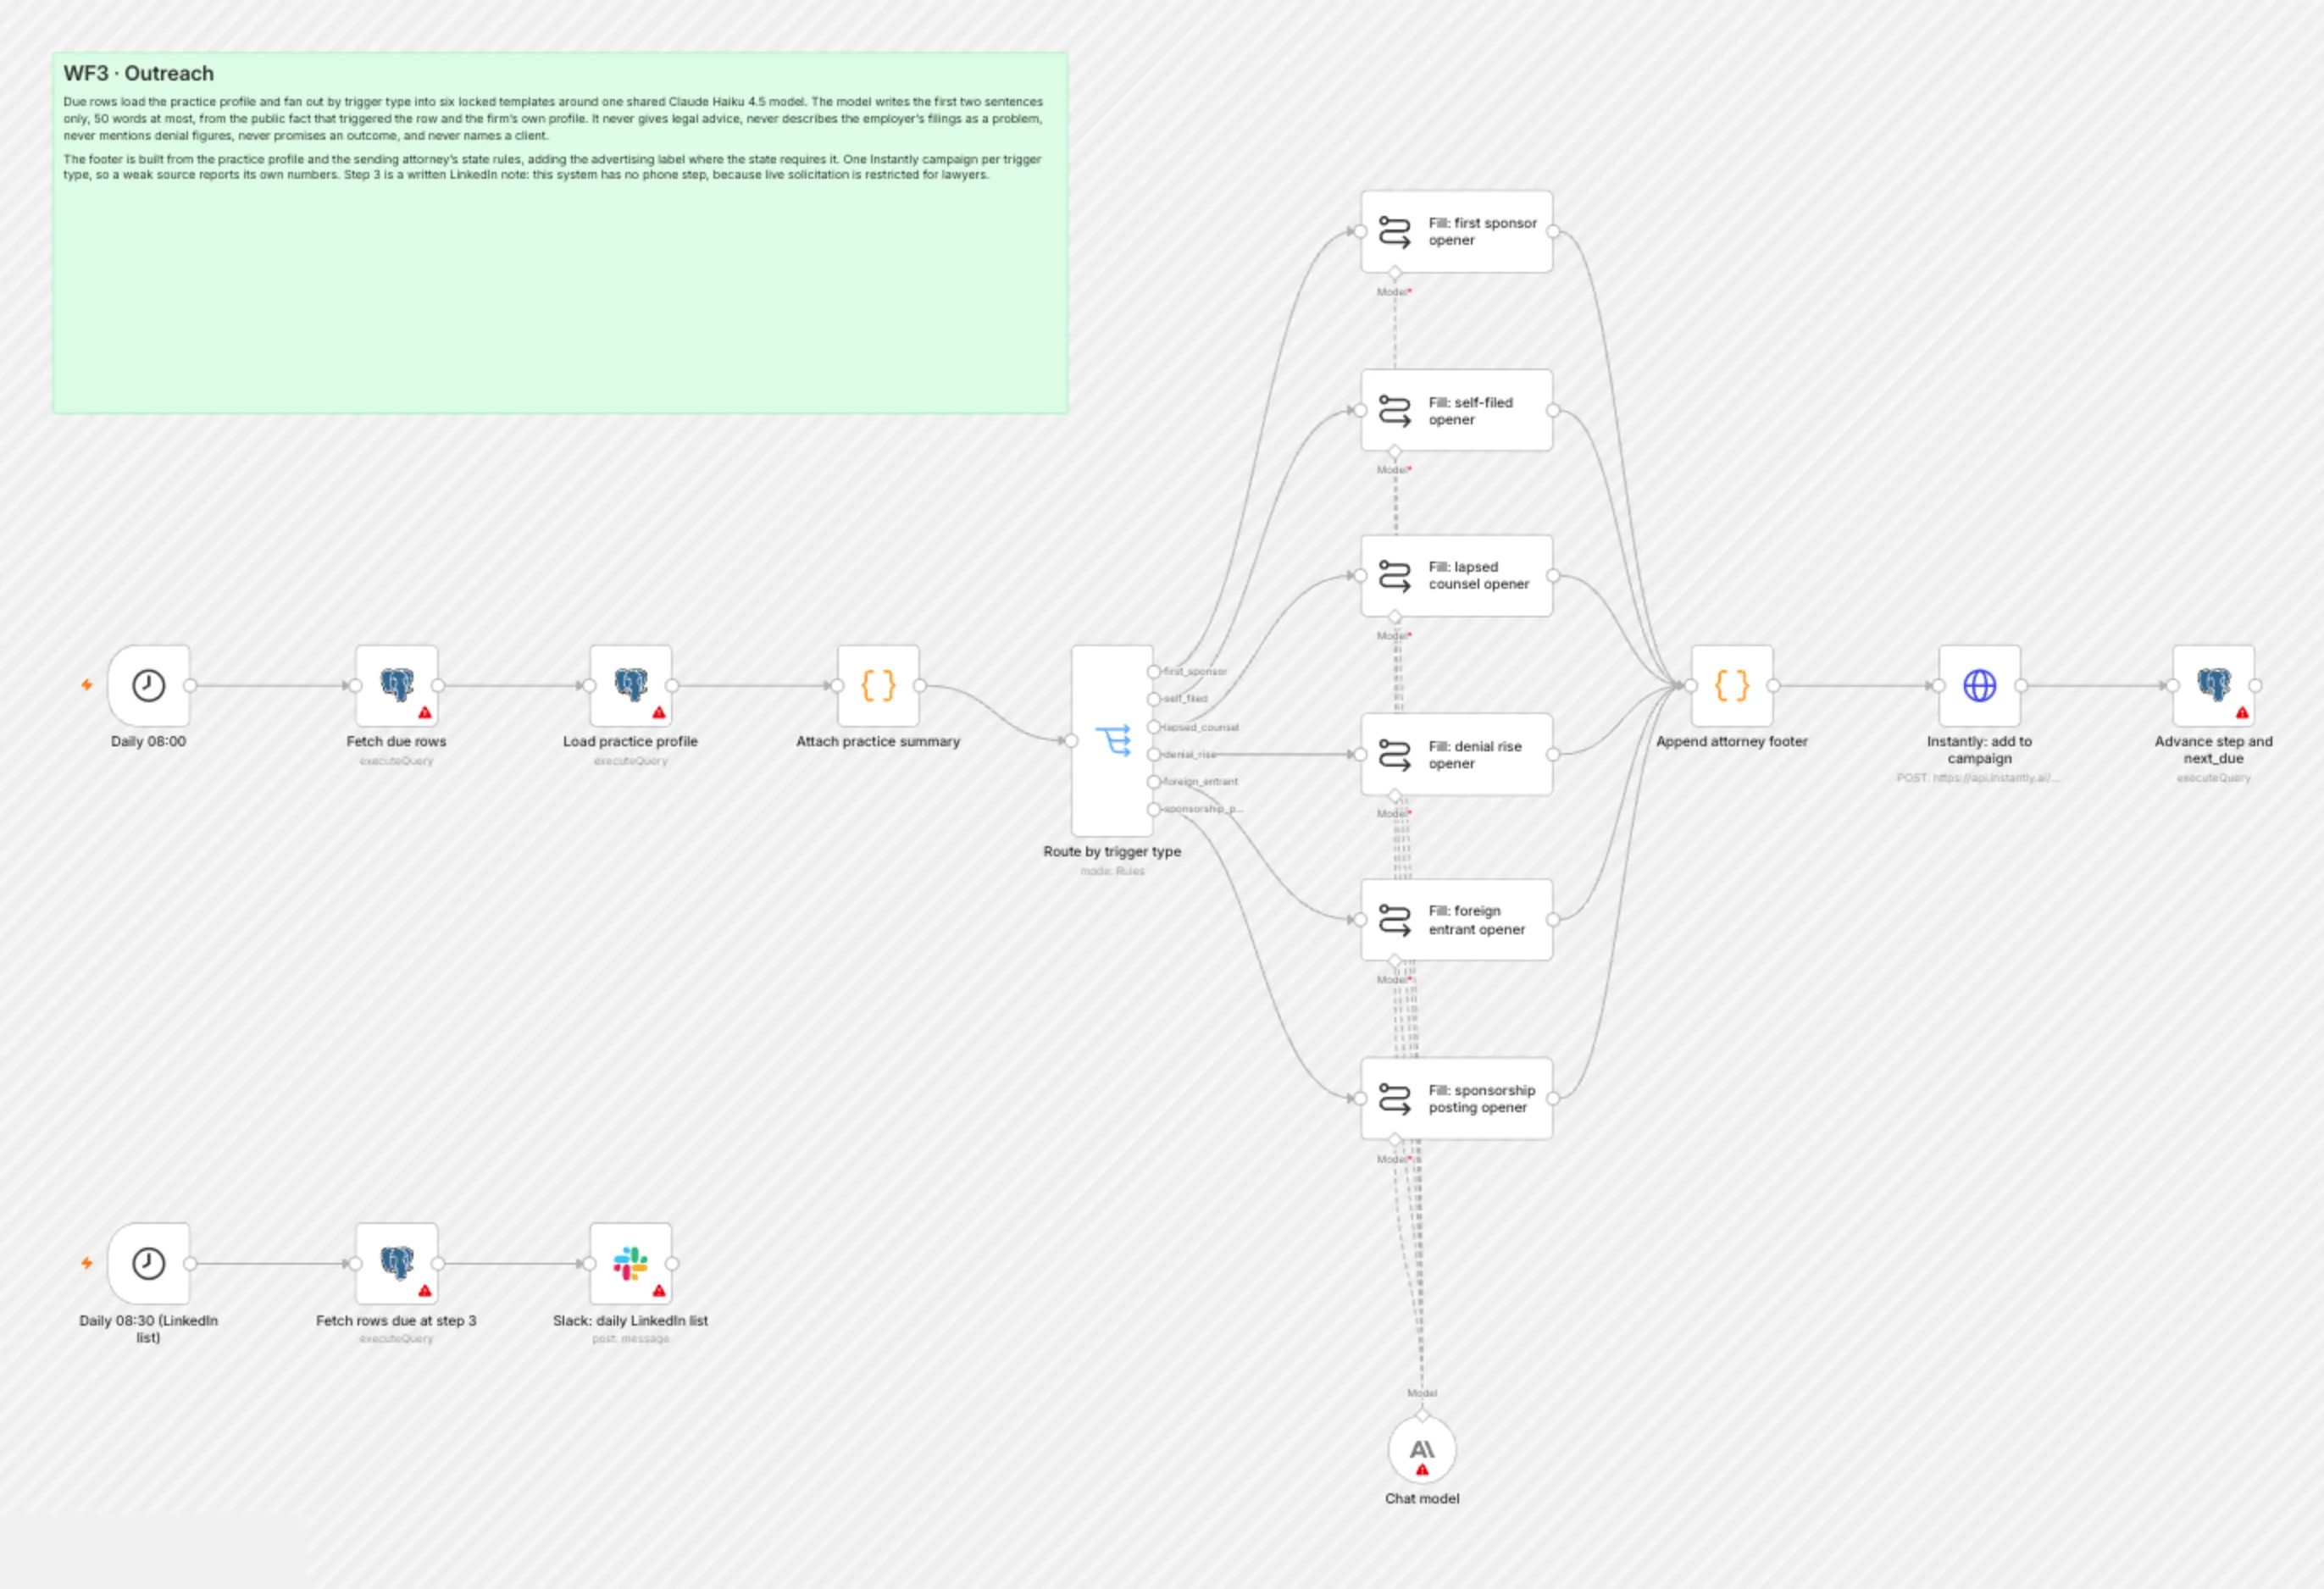The height and width of the screenshot is (1589, 2324).
Task: Open the Slack: daily LinkedIn list node
Action: 630,1263
